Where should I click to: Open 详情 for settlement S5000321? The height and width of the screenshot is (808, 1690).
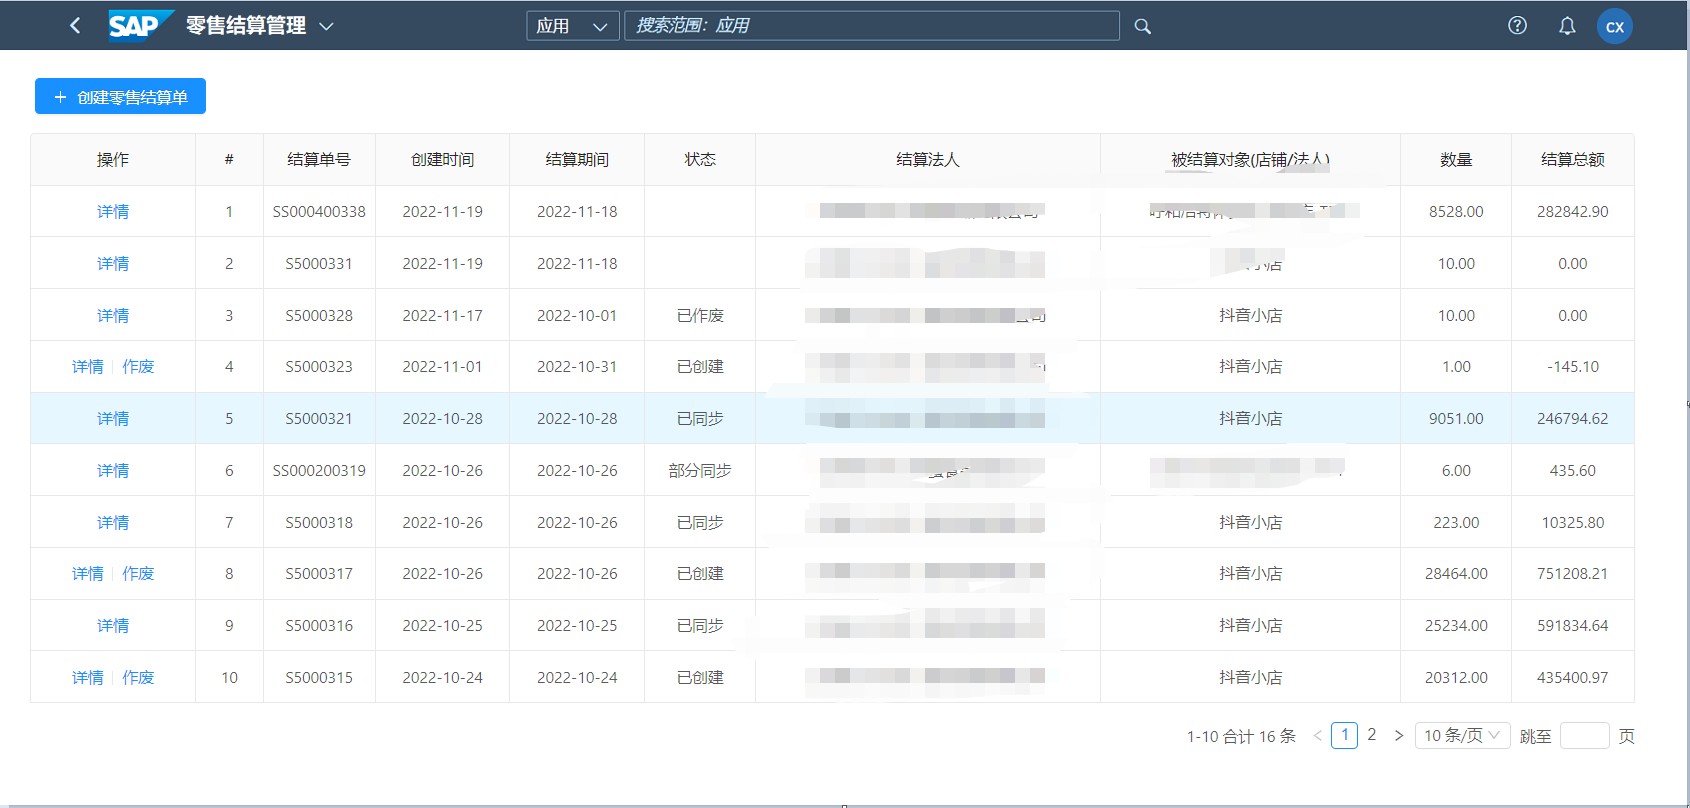tap(113, 419)
